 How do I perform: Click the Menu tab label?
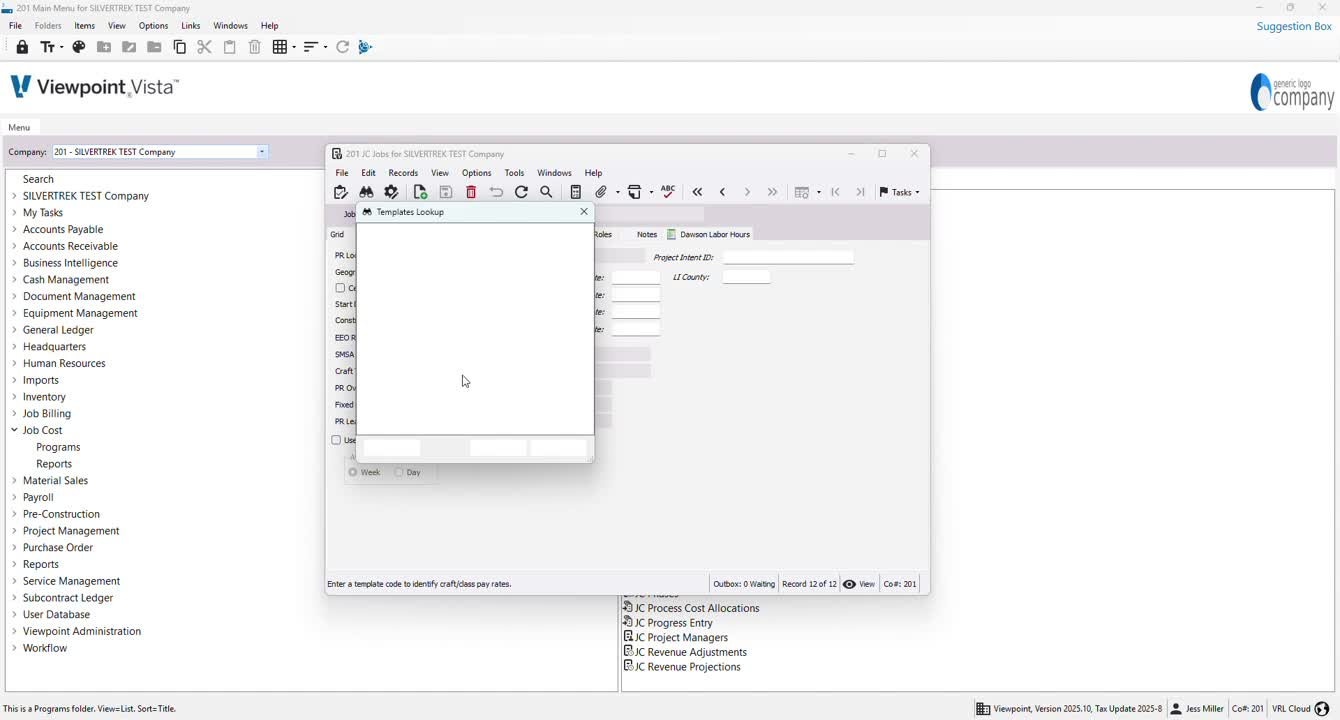click(x=19, y=128)
